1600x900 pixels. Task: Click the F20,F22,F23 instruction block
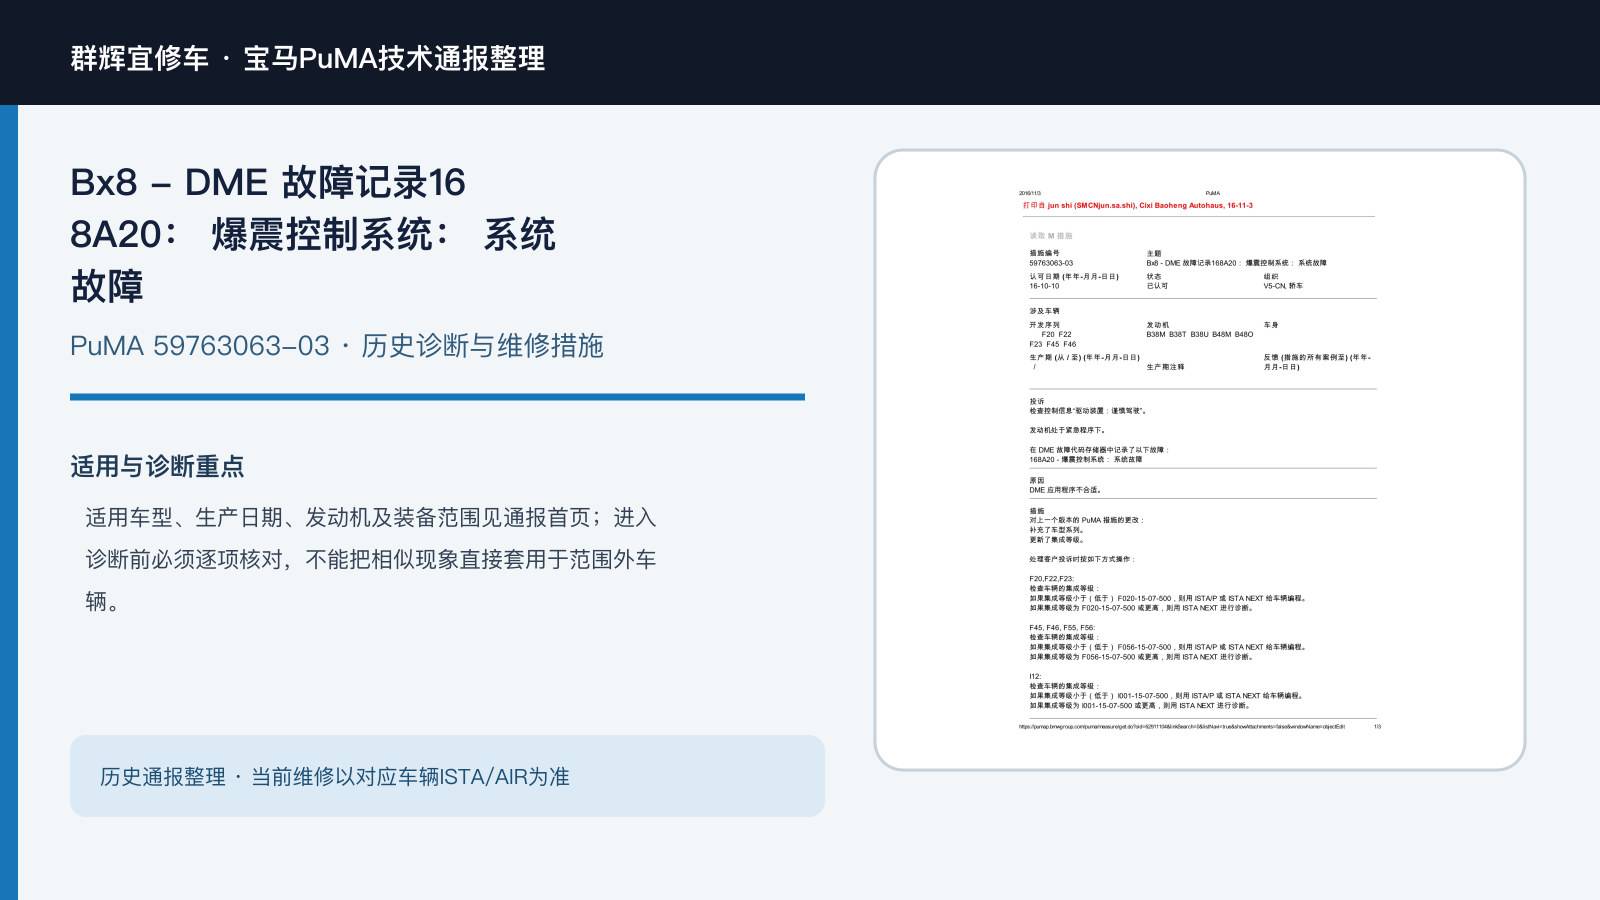click(1168, 593)
